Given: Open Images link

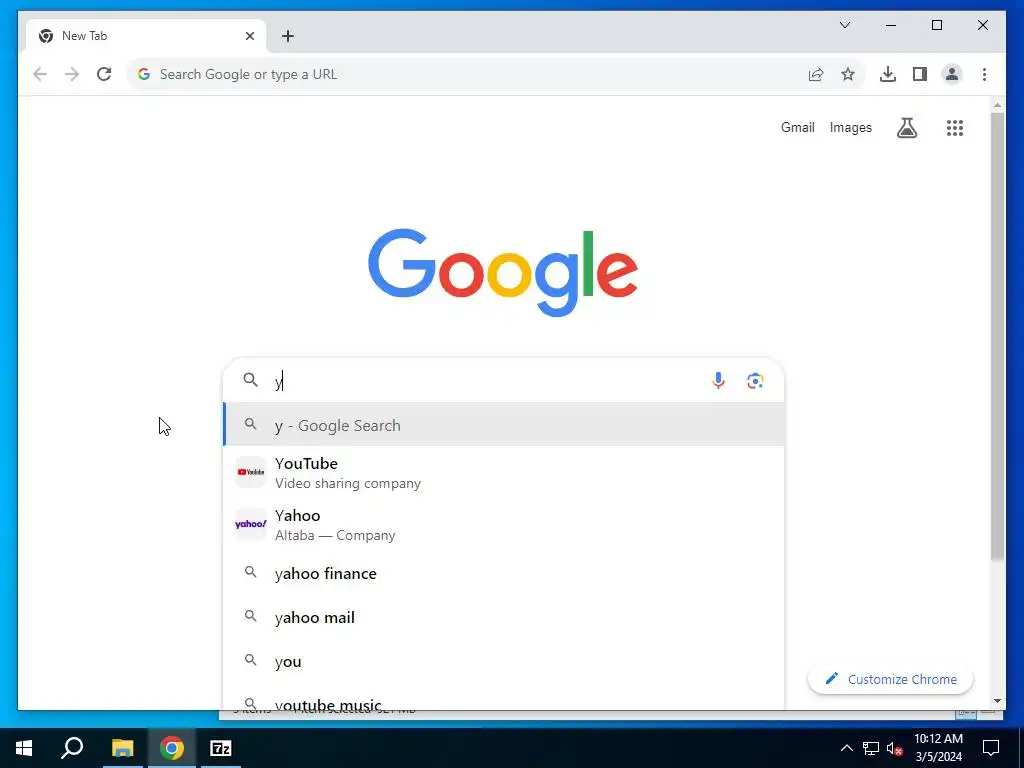Looking at the screenshot, I should pos(850,127).
